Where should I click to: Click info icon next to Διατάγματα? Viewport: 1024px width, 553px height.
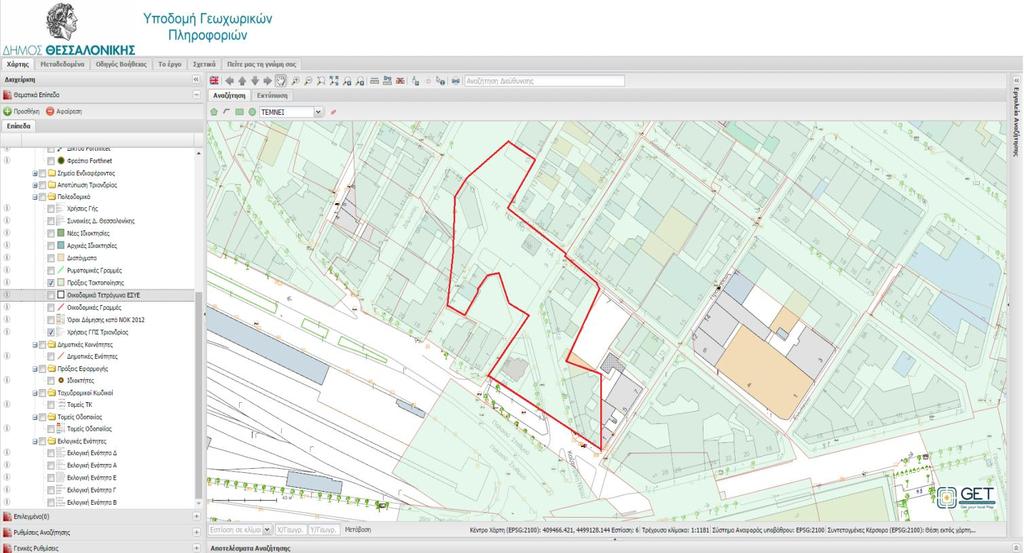pyautogui.click(x=7, y=257)
